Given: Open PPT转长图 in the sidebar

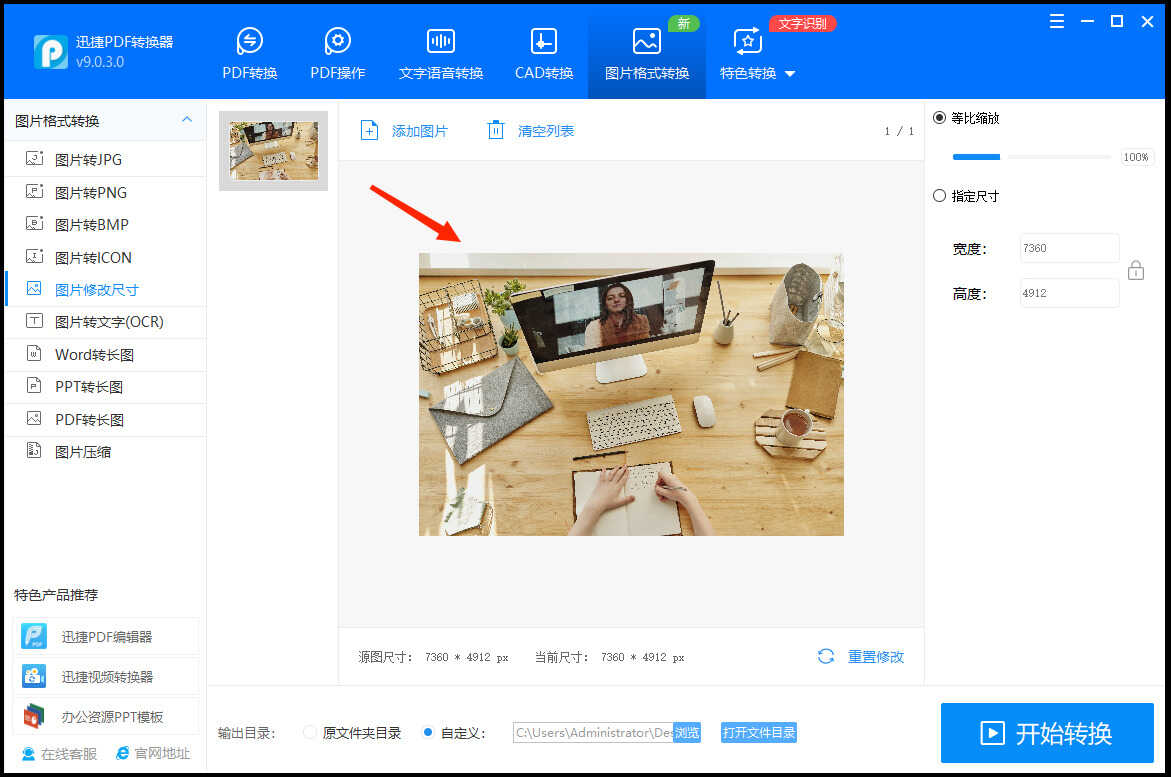Looking at the screenshot, I should [x=105, y=387].
